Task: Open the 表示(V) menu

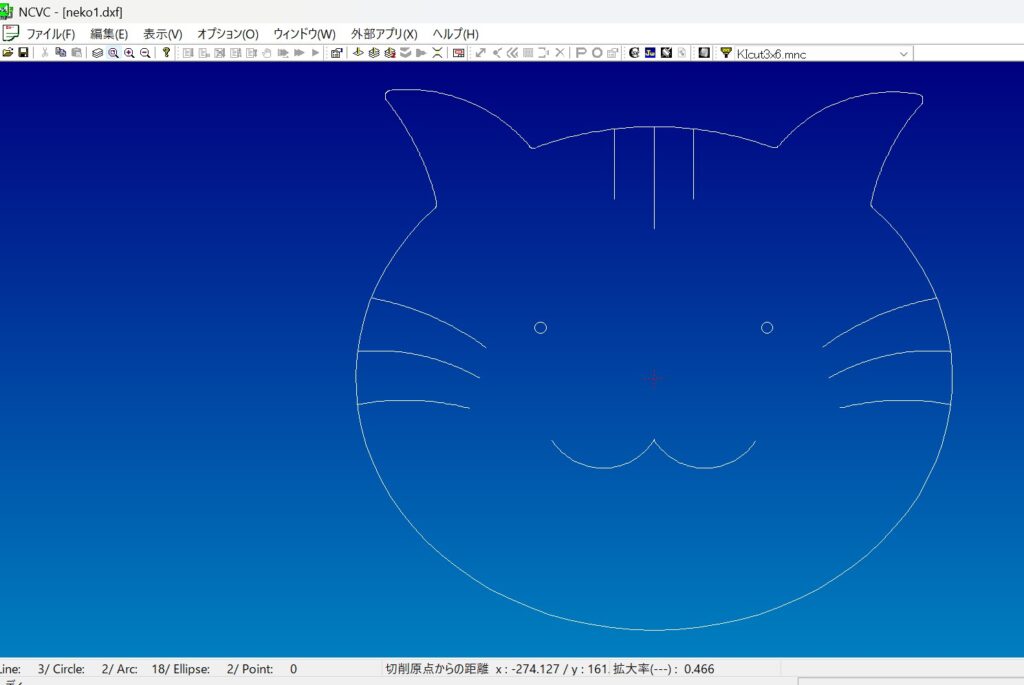Action: point(162,34)
